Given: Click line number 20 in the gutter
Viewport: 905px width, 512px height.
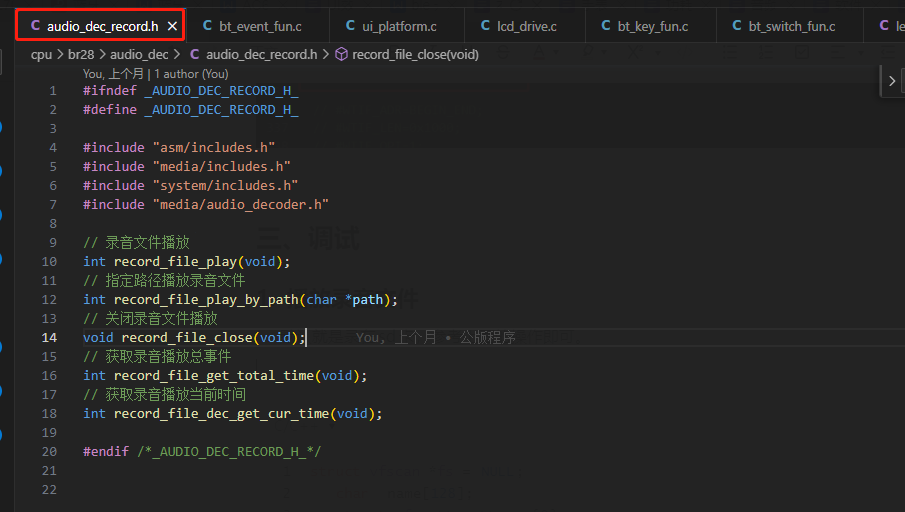Looking at the screenshot, I should point(49,451).
